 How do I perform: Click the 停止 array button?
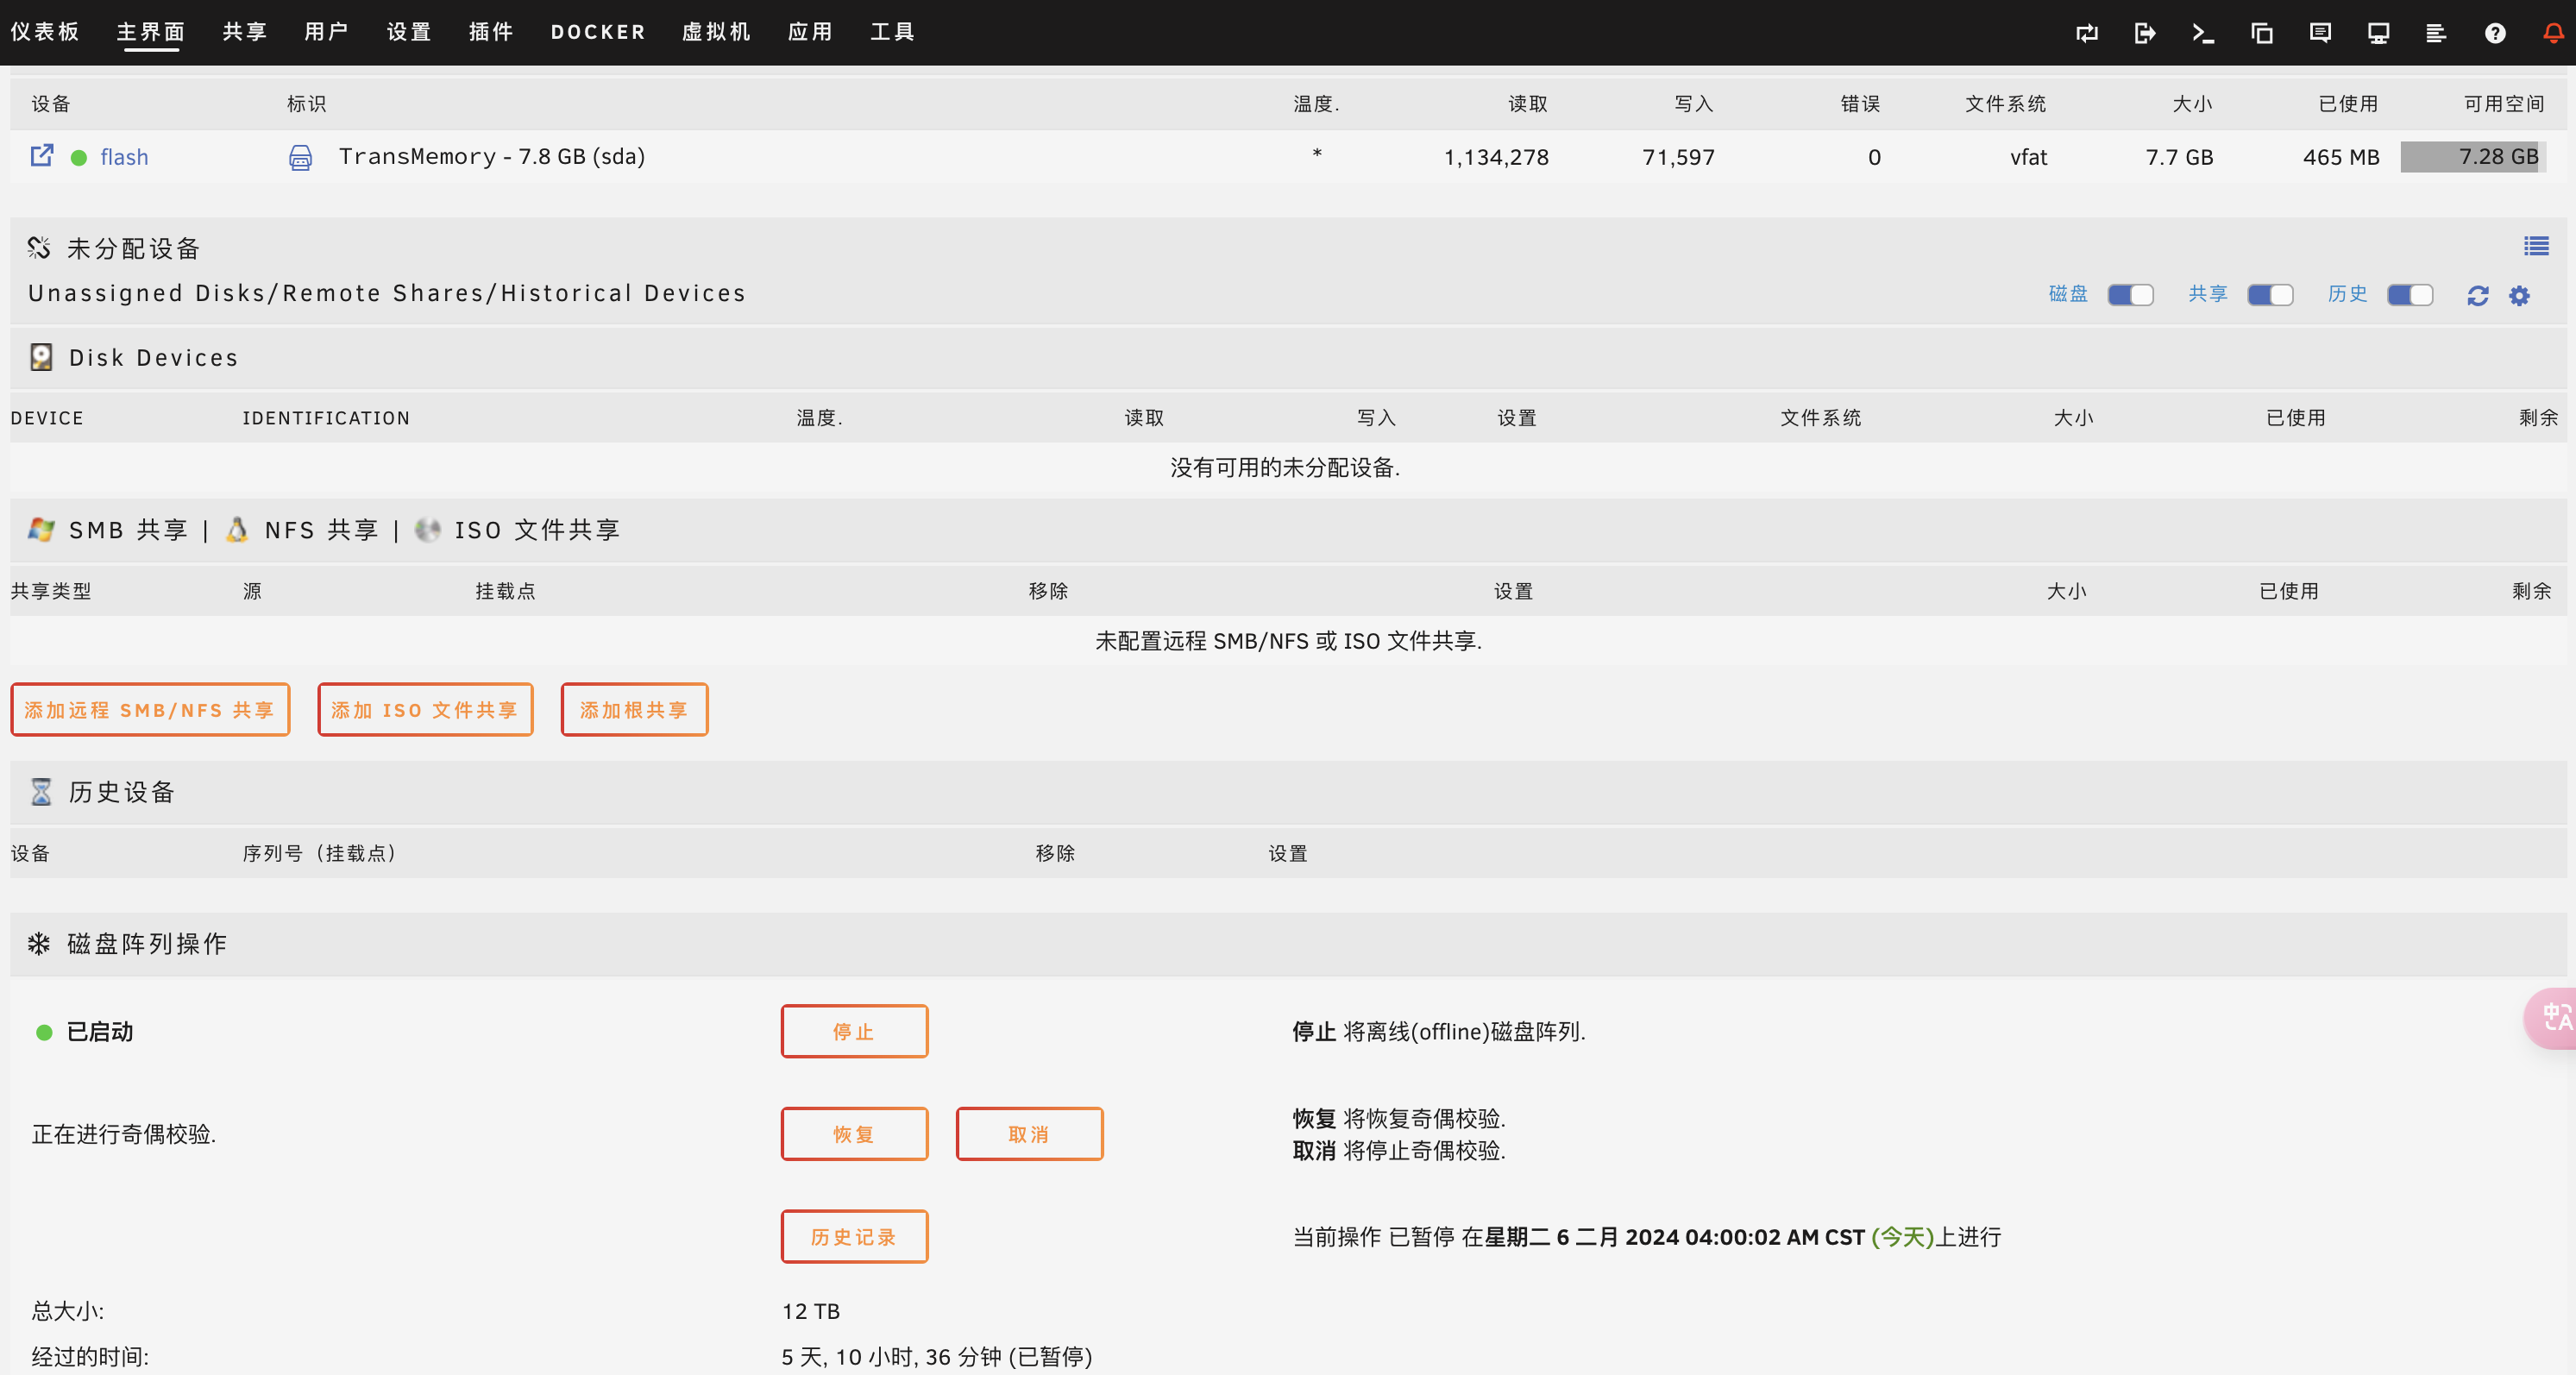click(x=854, y=1031)
